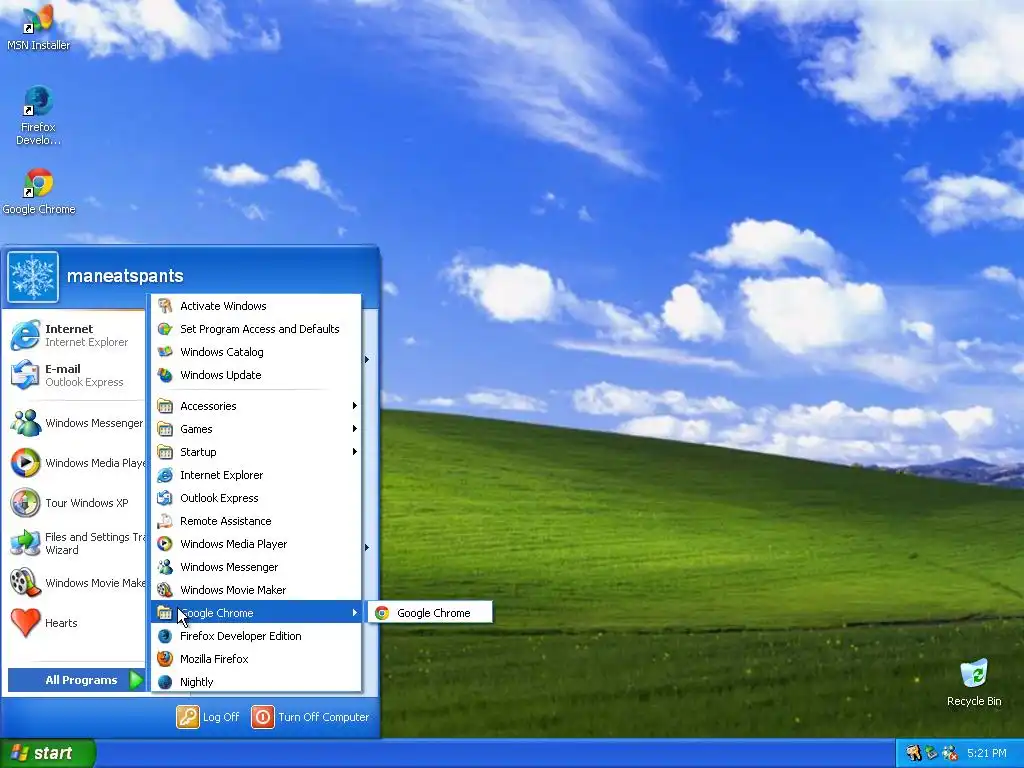Click the Windows Update icon

[x=165, y=375]
